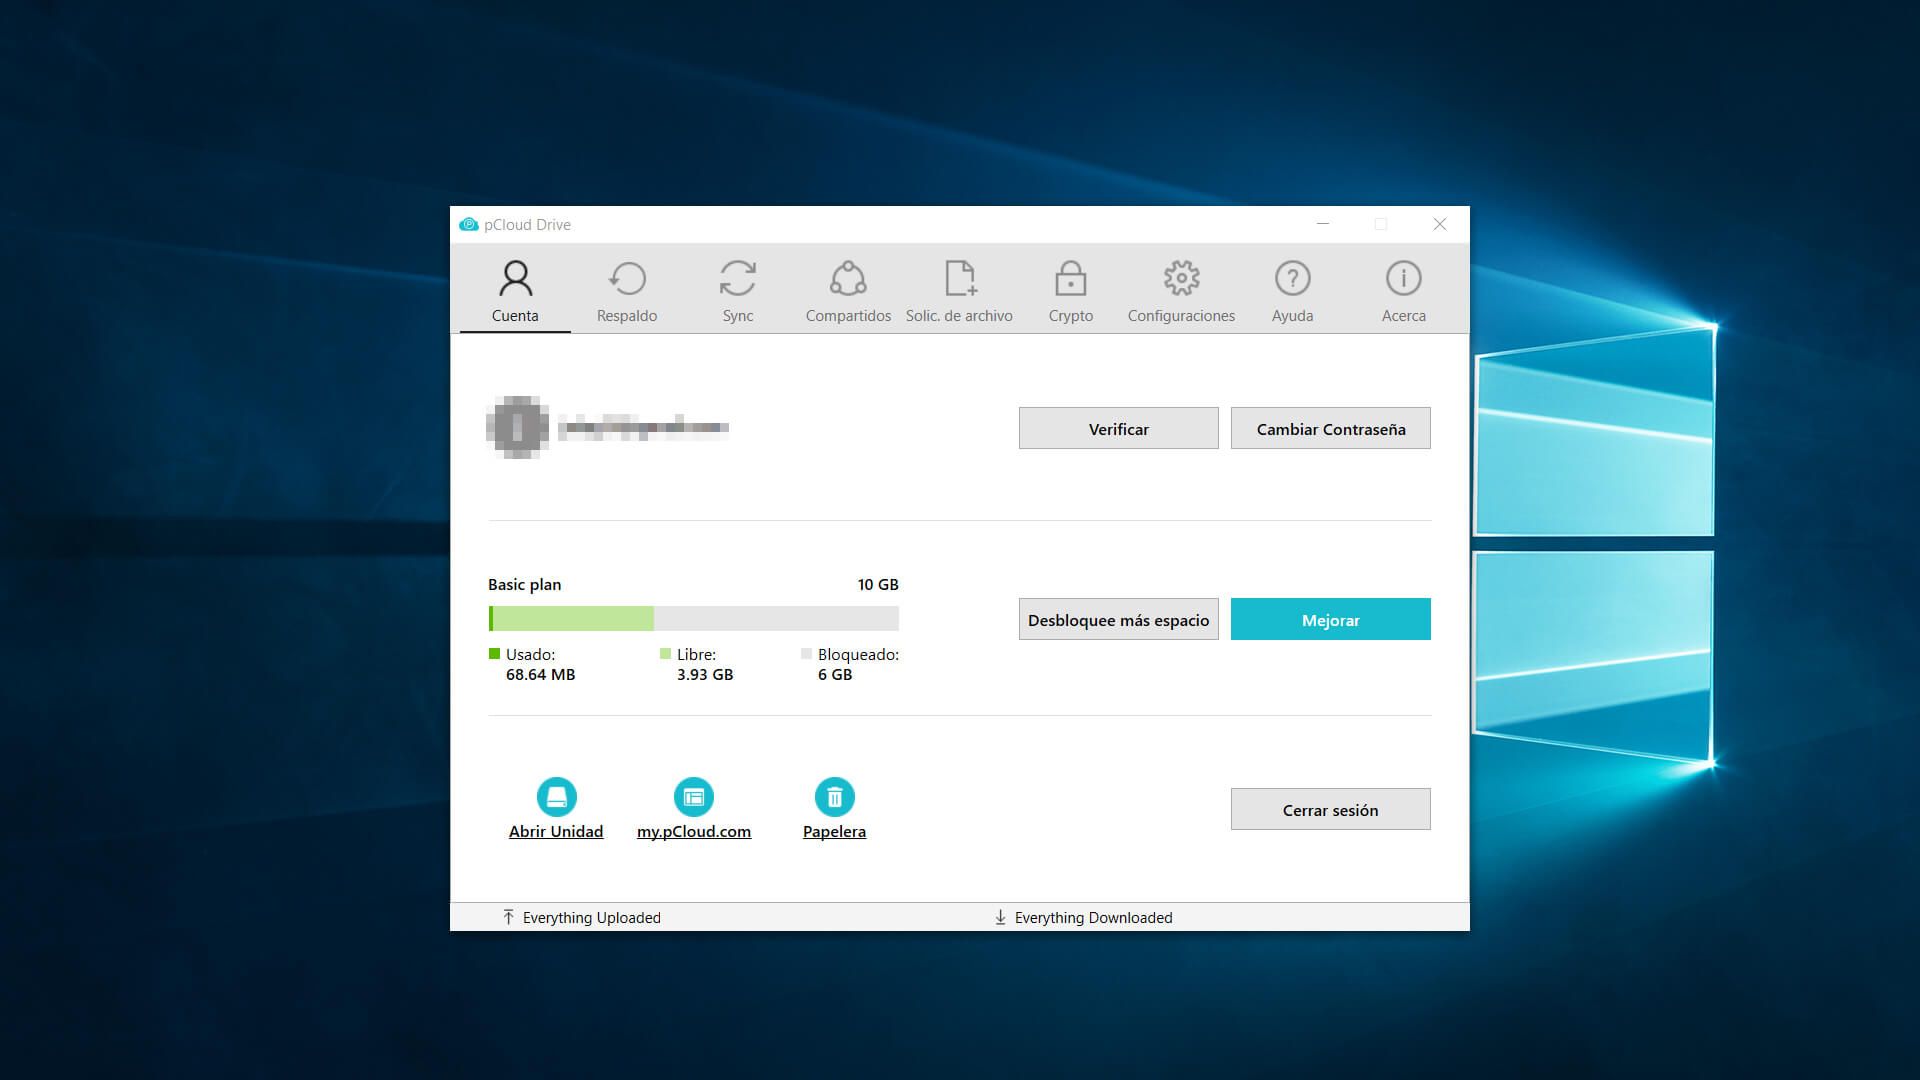1920x1080 pixels.
Task: Follow the Abrir Unidad link
Action: (556, 832)
